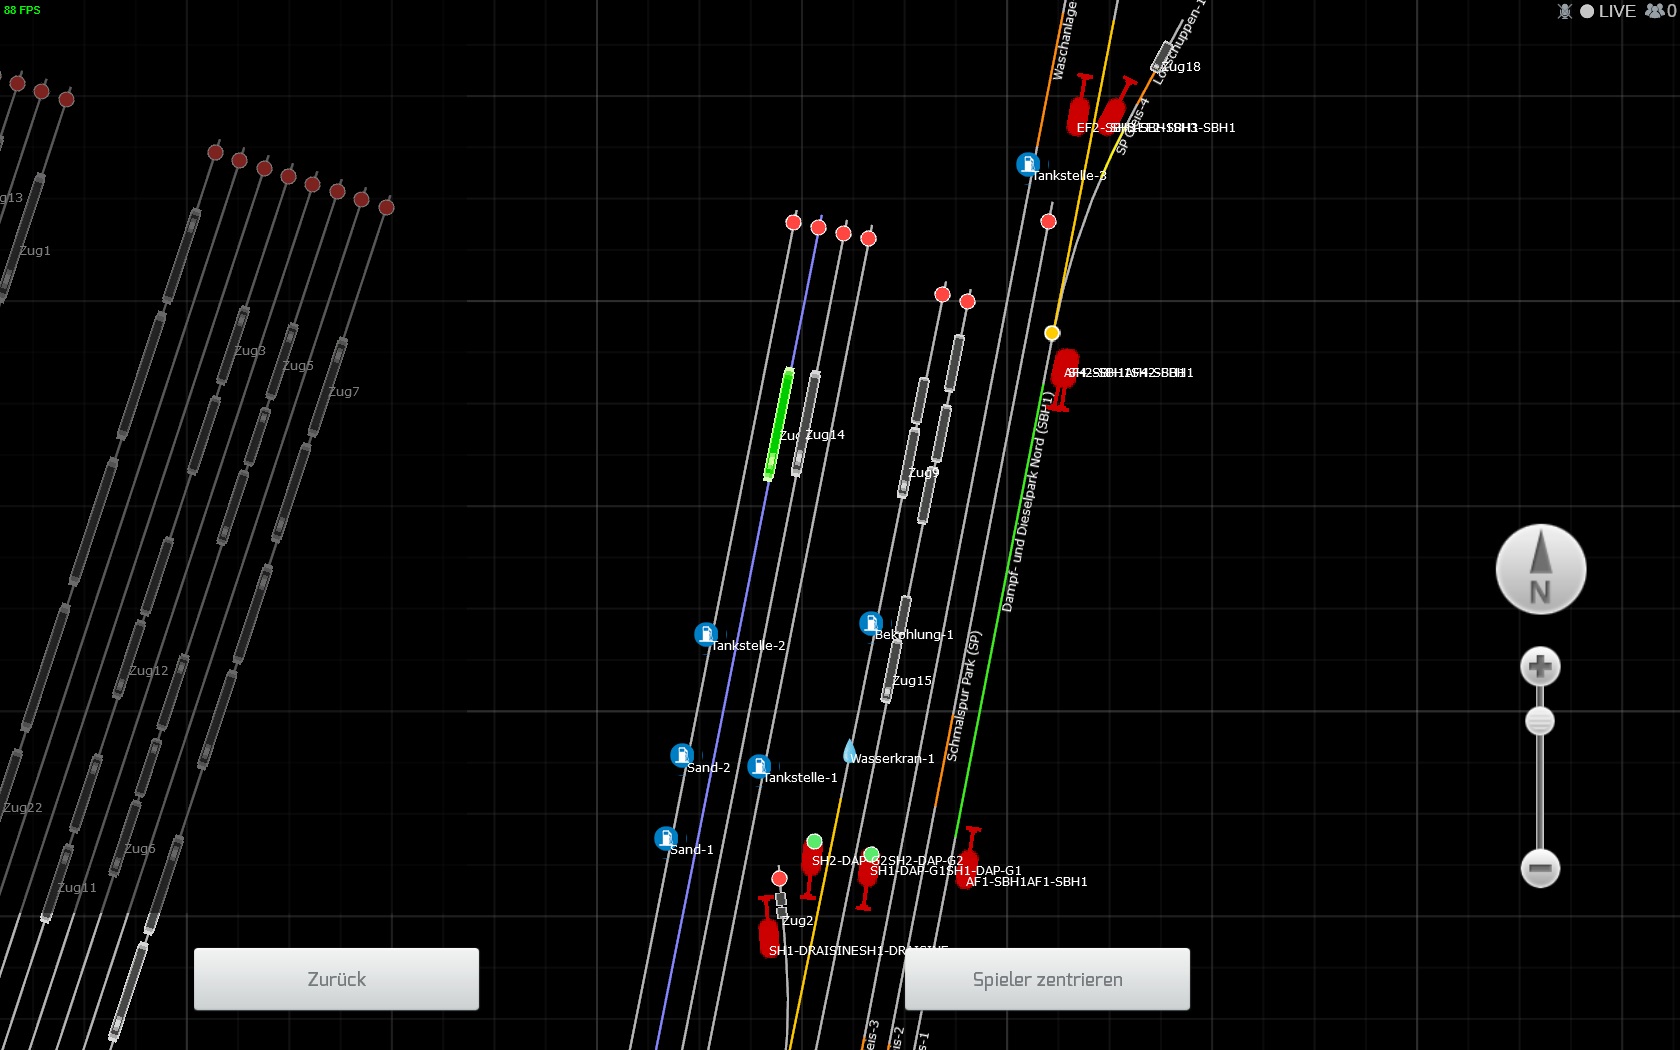Click the viewers count icon

coord(1655,11)
